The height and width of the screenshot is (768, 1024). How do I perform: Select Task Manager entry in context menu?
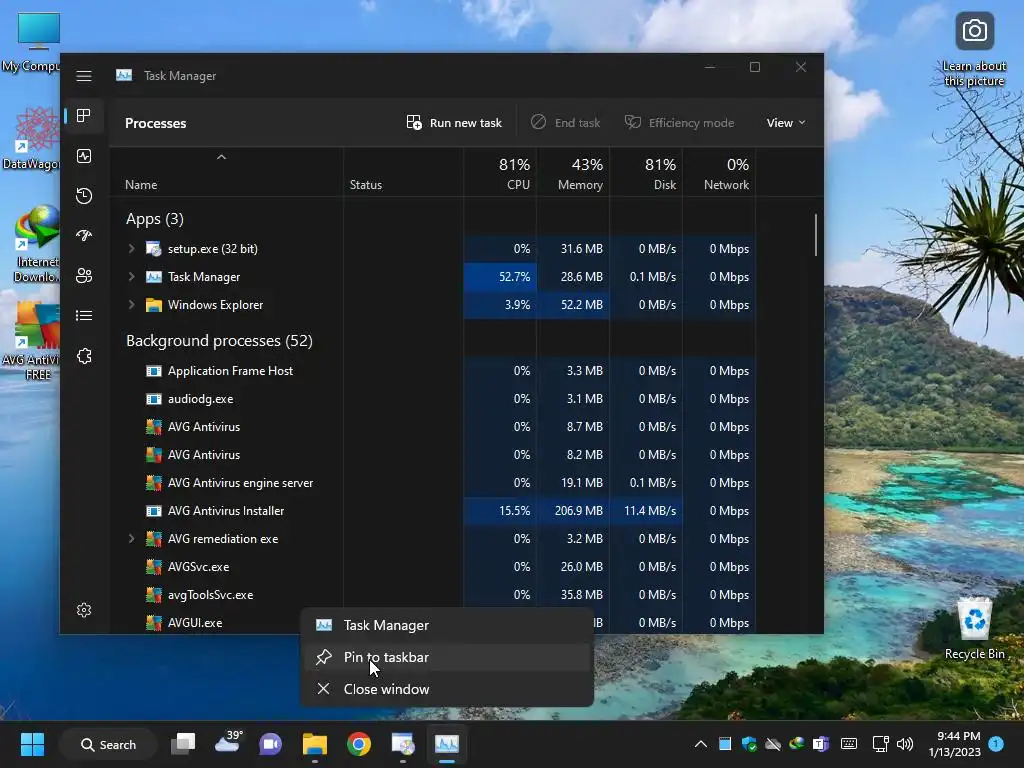coord(447,625)
